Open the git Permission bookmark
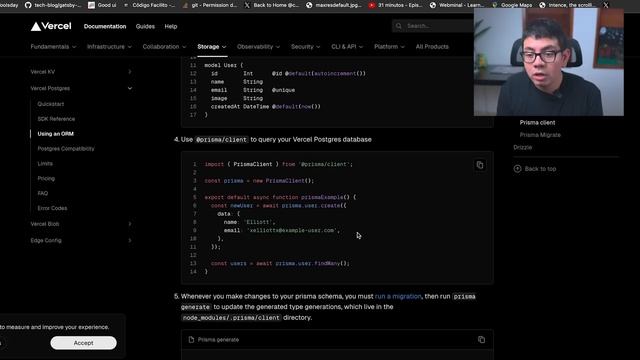The image size is (640, 360). (x=210, y=5)
